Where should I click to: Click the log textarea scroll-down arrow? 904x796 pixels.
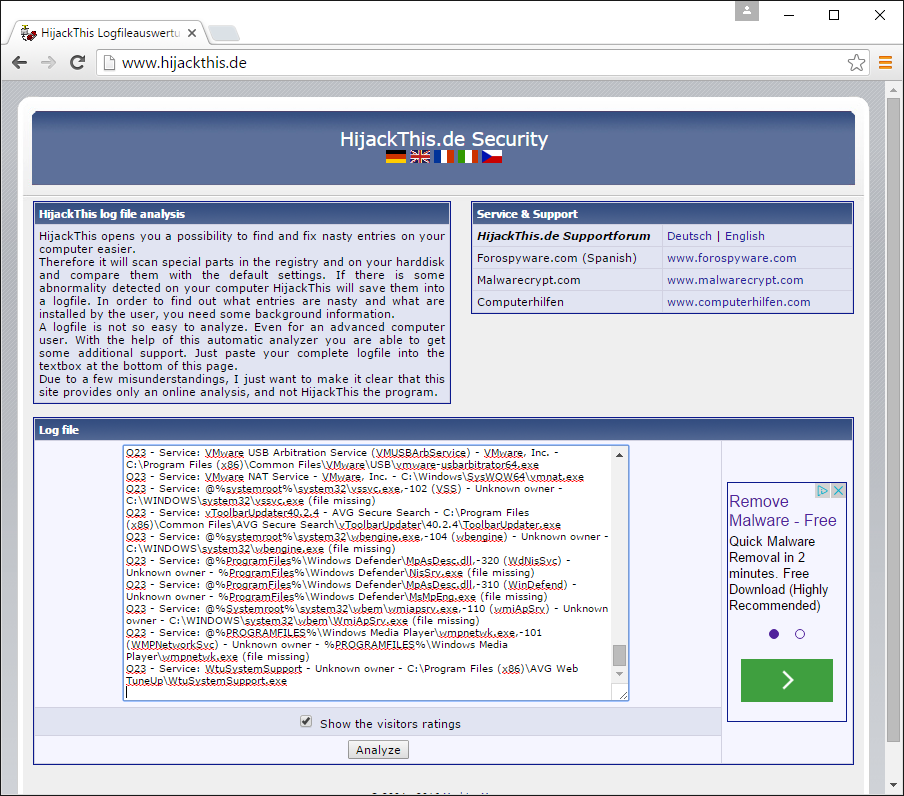619,674
